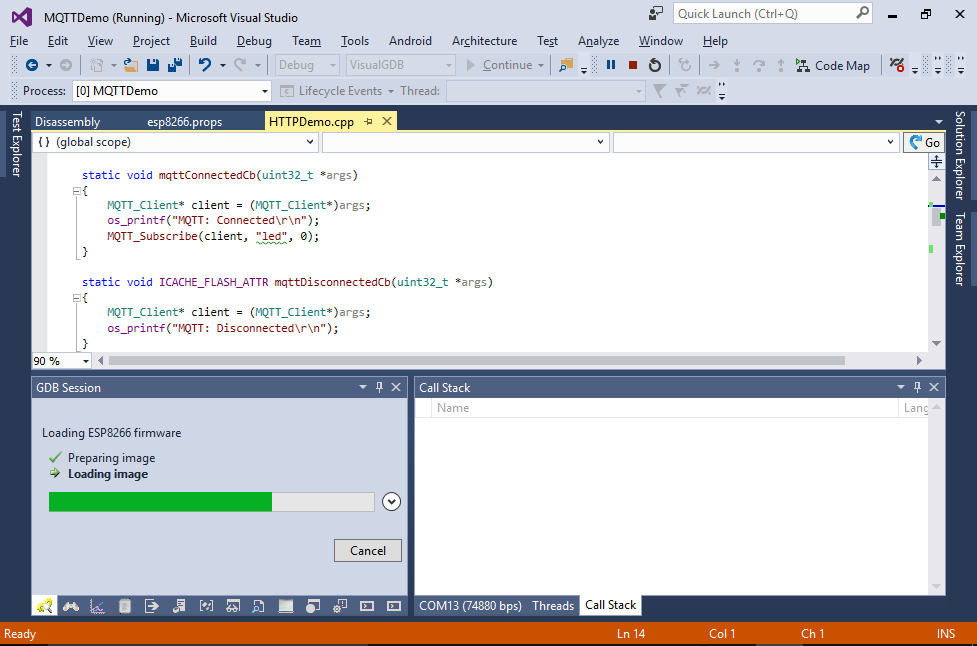Toggle auto-hide pin on Call Stack panel

click(x=917, y=387)
